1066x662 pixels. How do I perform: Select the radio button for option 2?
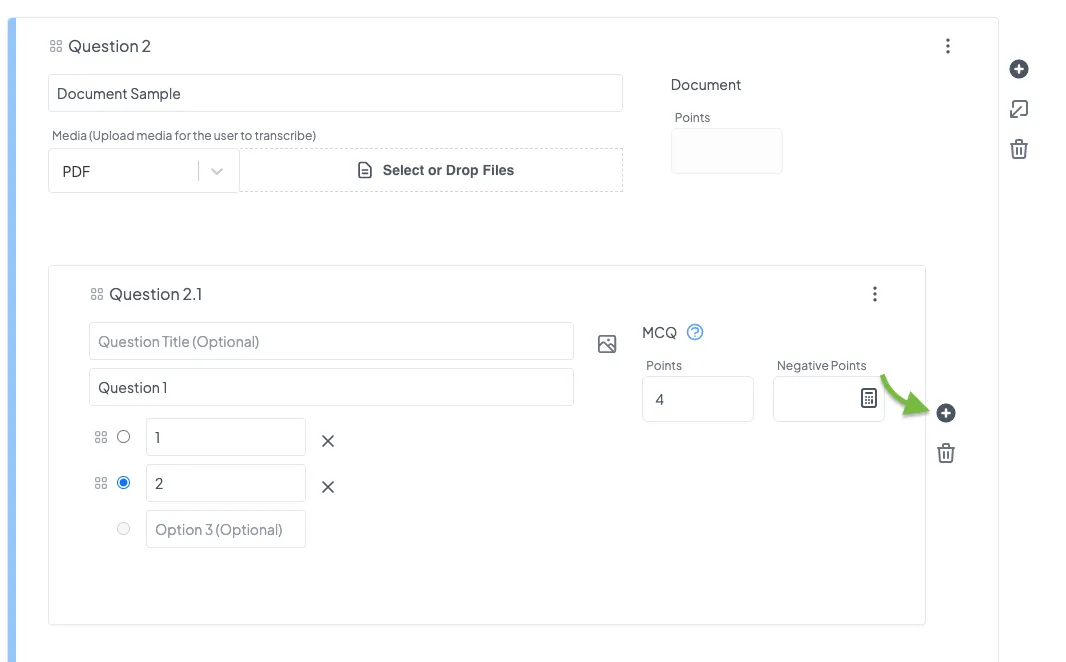(123, 483)
